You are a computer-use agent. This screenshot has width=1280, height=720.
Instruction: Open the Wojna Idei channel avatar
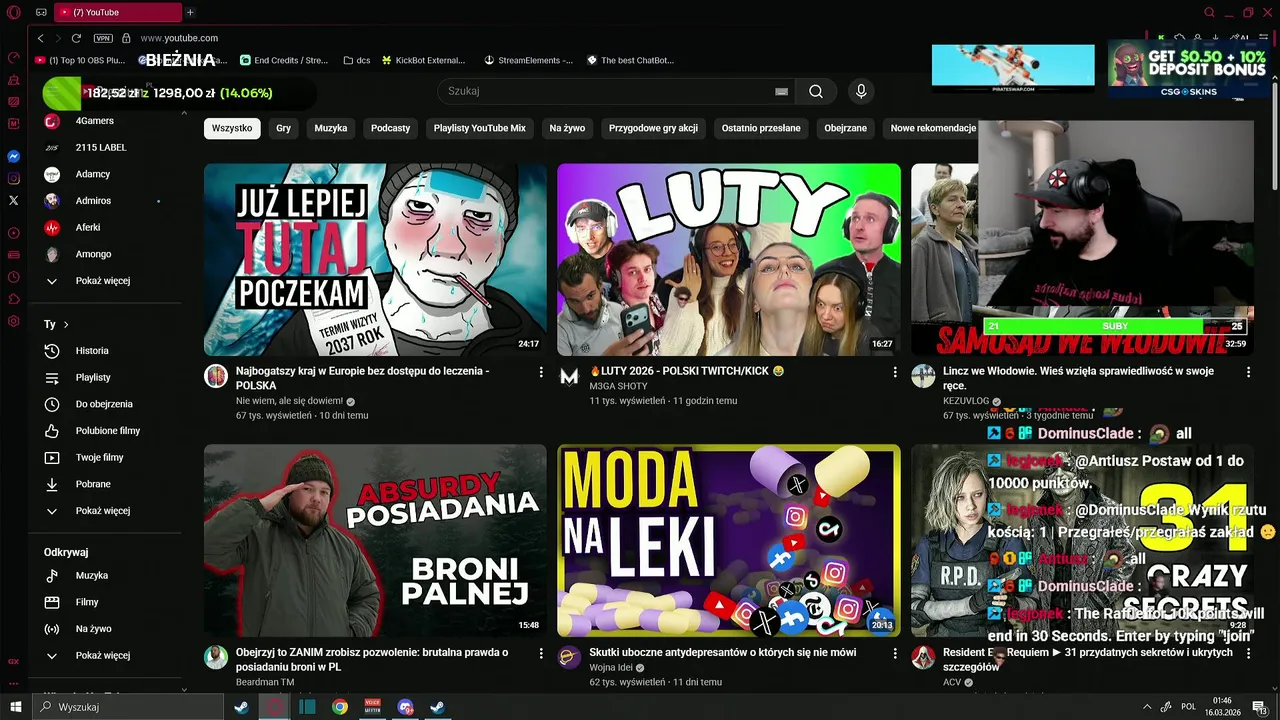[x=569, y=657]
